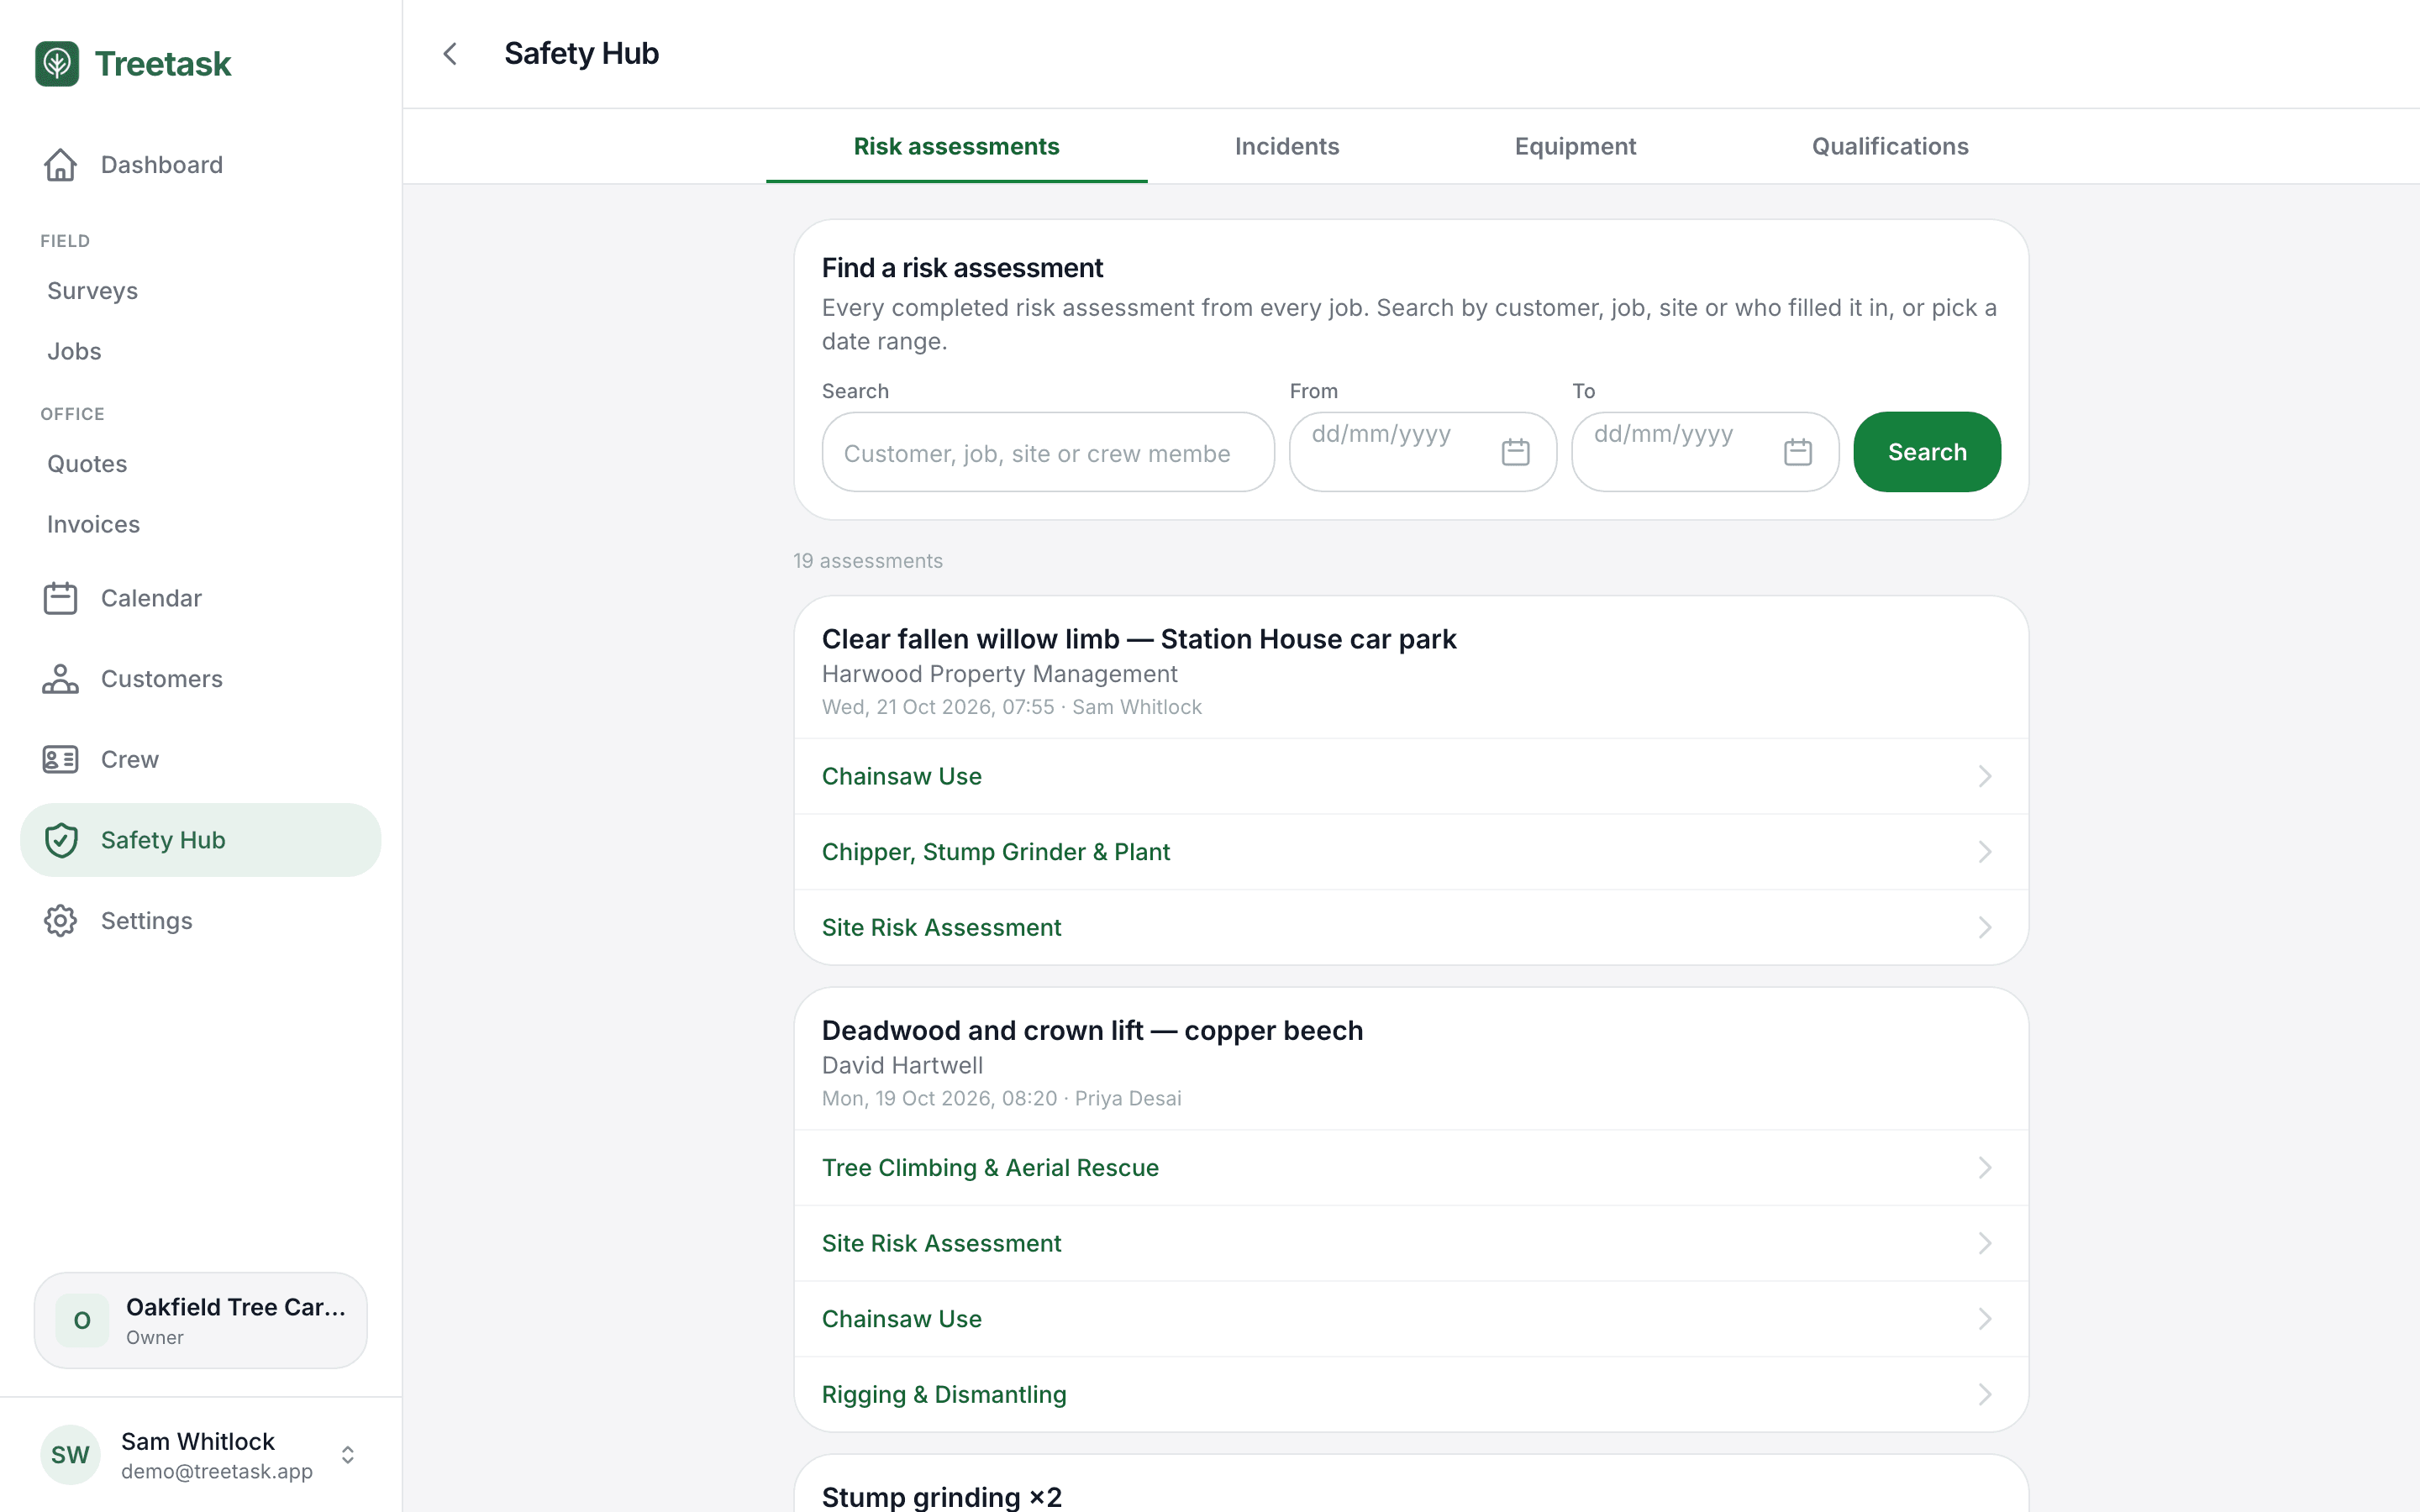The width and height of the screenshot is (2420, 1512).
Task: Switch to the Qualifications tab
Action: pos(1890,147)
